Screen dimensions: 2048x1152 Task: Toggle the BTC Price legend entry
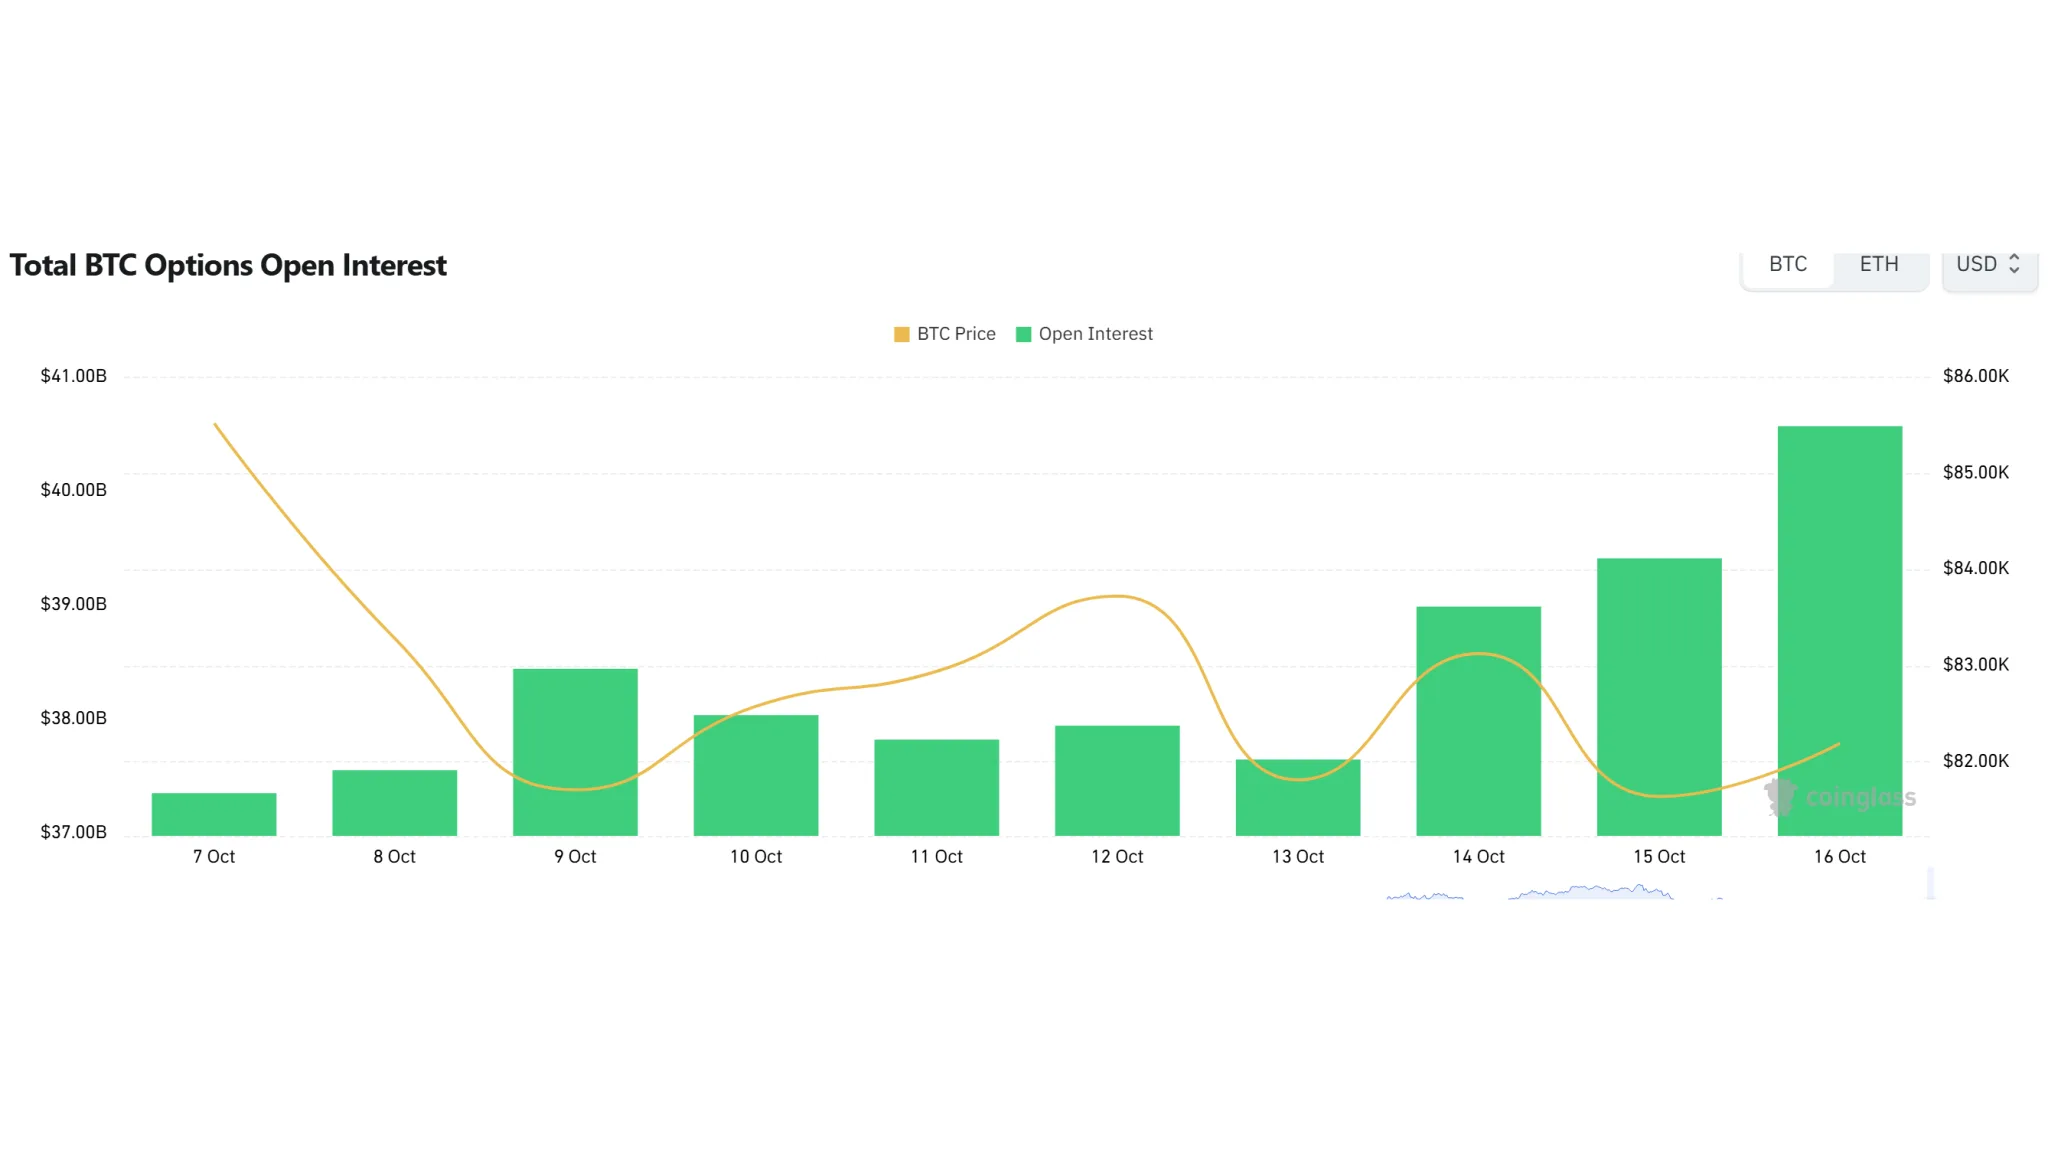(x=945, y=334)
